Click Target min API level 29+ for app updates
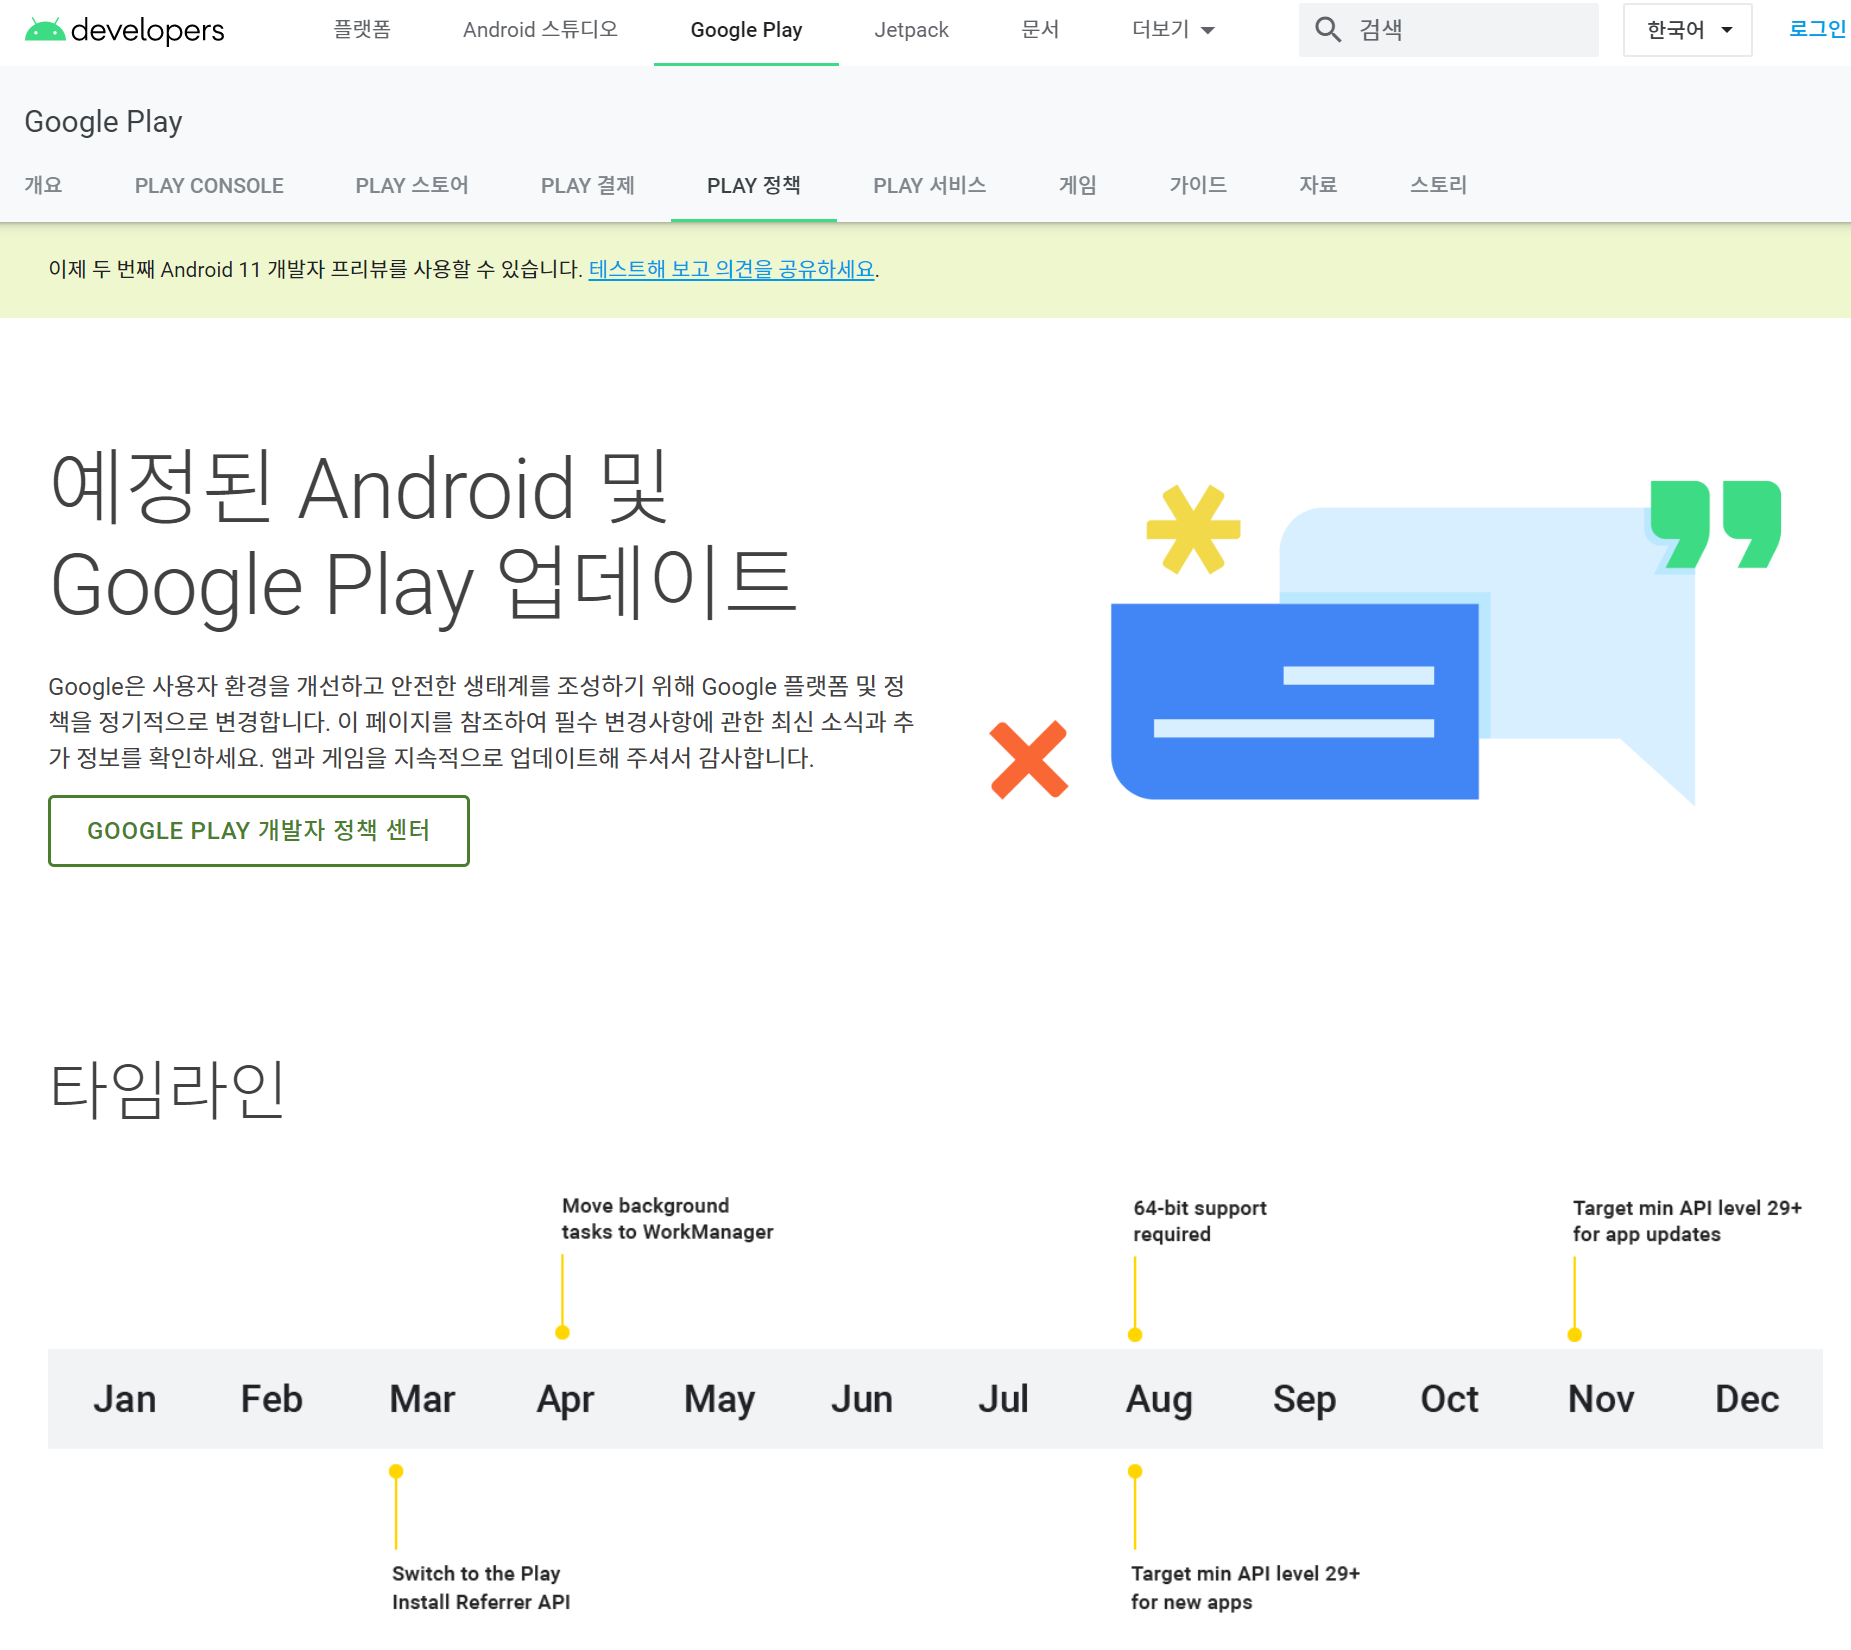This screenshot has width=1851, height=1650. (1686, 1221)
